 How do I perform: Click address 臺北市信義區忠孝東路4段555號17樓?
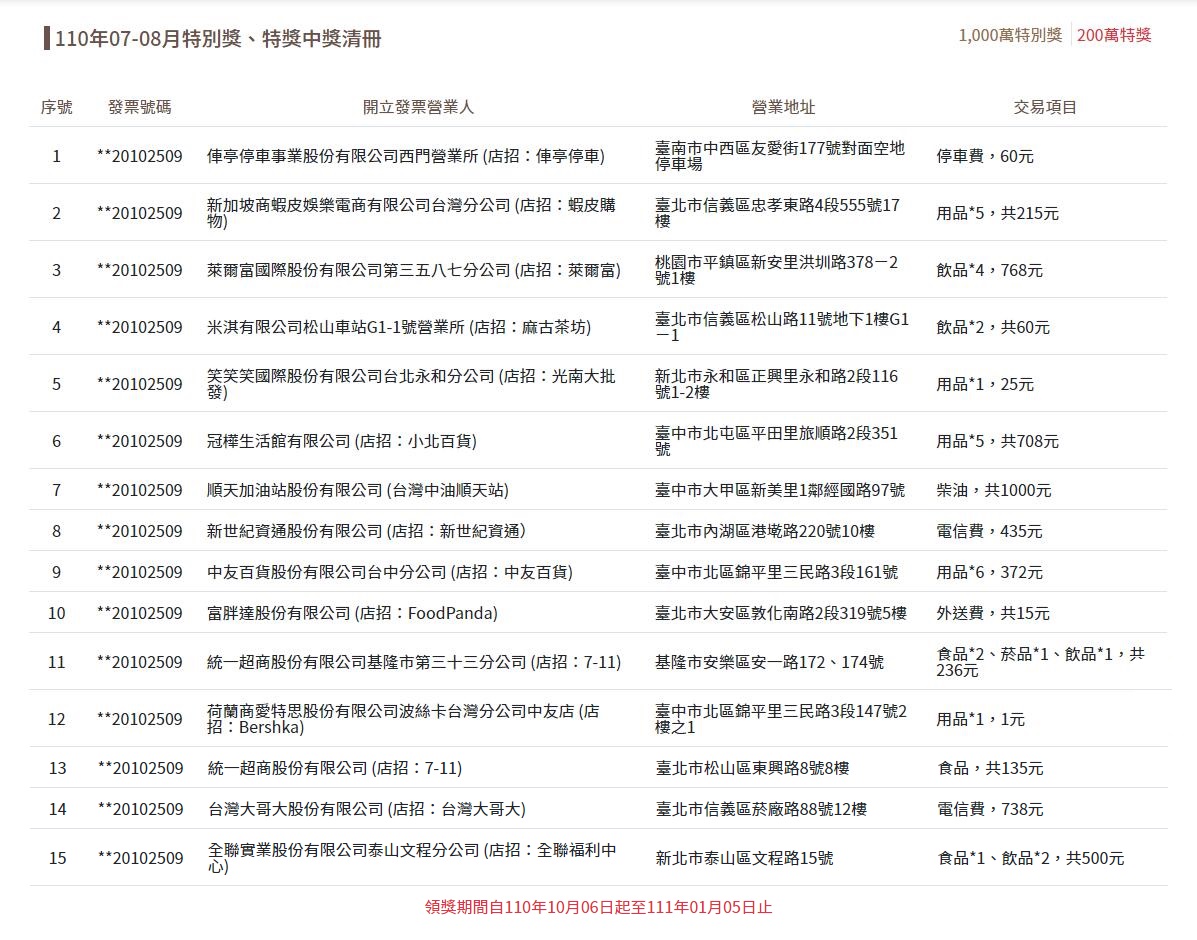click(777, 213)
